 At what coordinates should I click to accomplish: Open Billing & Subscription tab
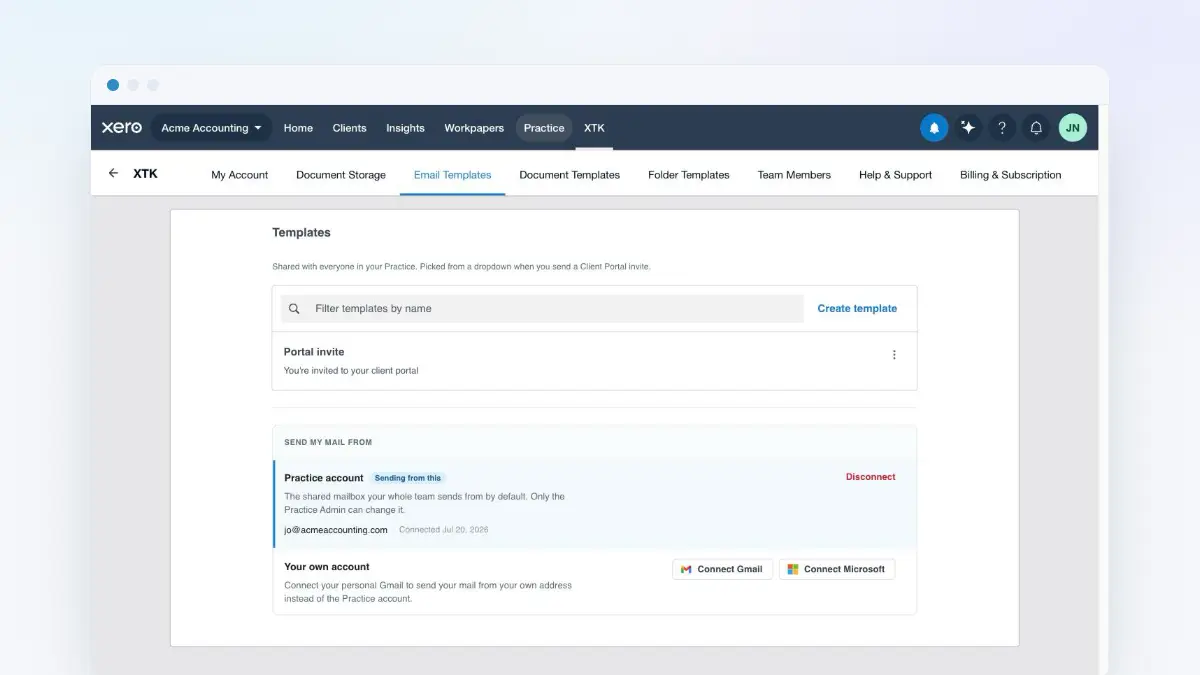coord(1011,175)
